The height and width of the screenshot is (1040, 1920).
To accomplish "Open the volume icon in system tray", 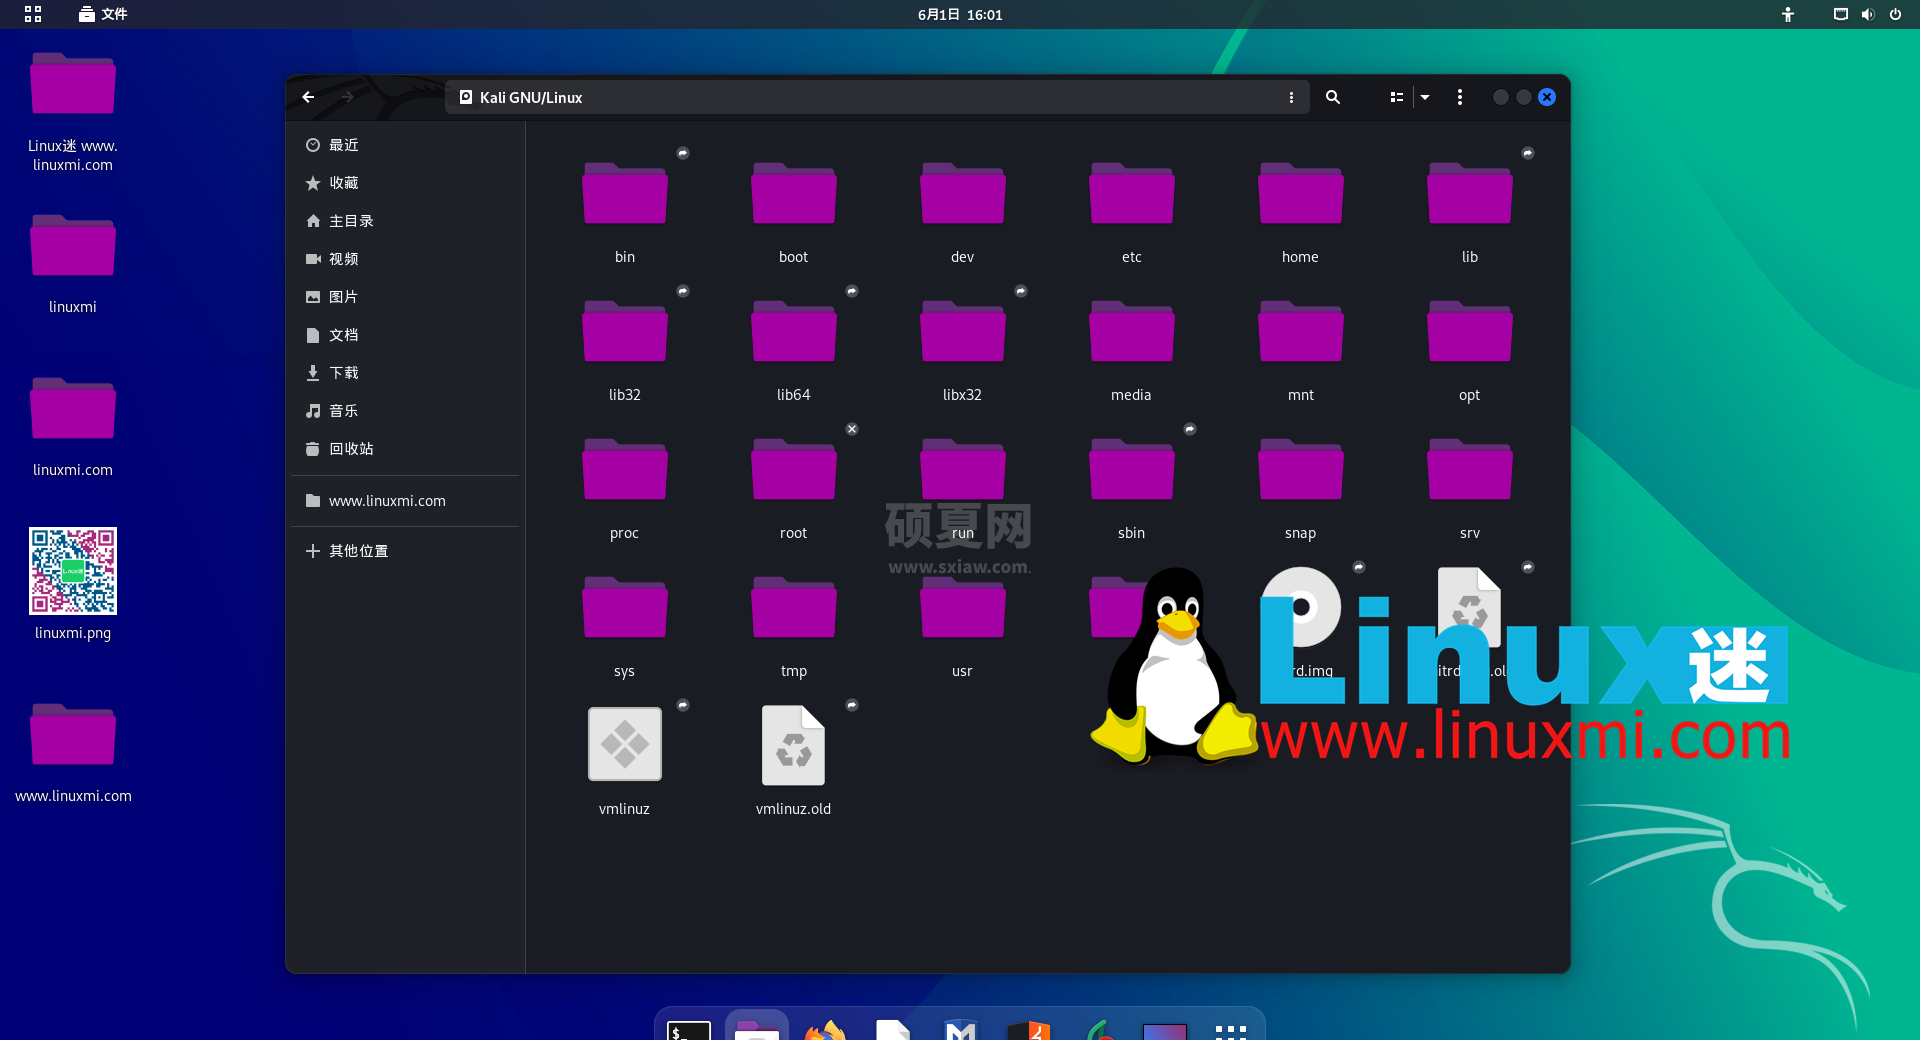I will coord(1867,14).
